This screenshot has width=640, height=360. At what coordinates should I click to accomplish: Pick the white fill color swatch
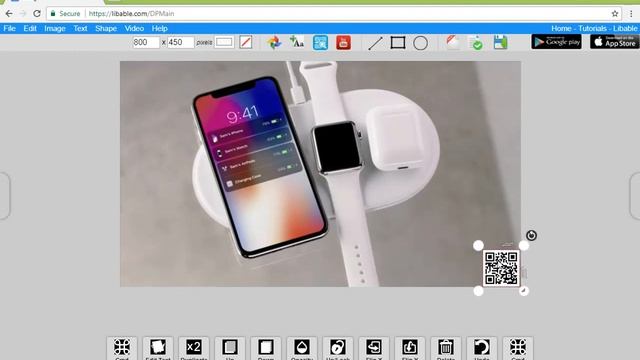point(224,42)
